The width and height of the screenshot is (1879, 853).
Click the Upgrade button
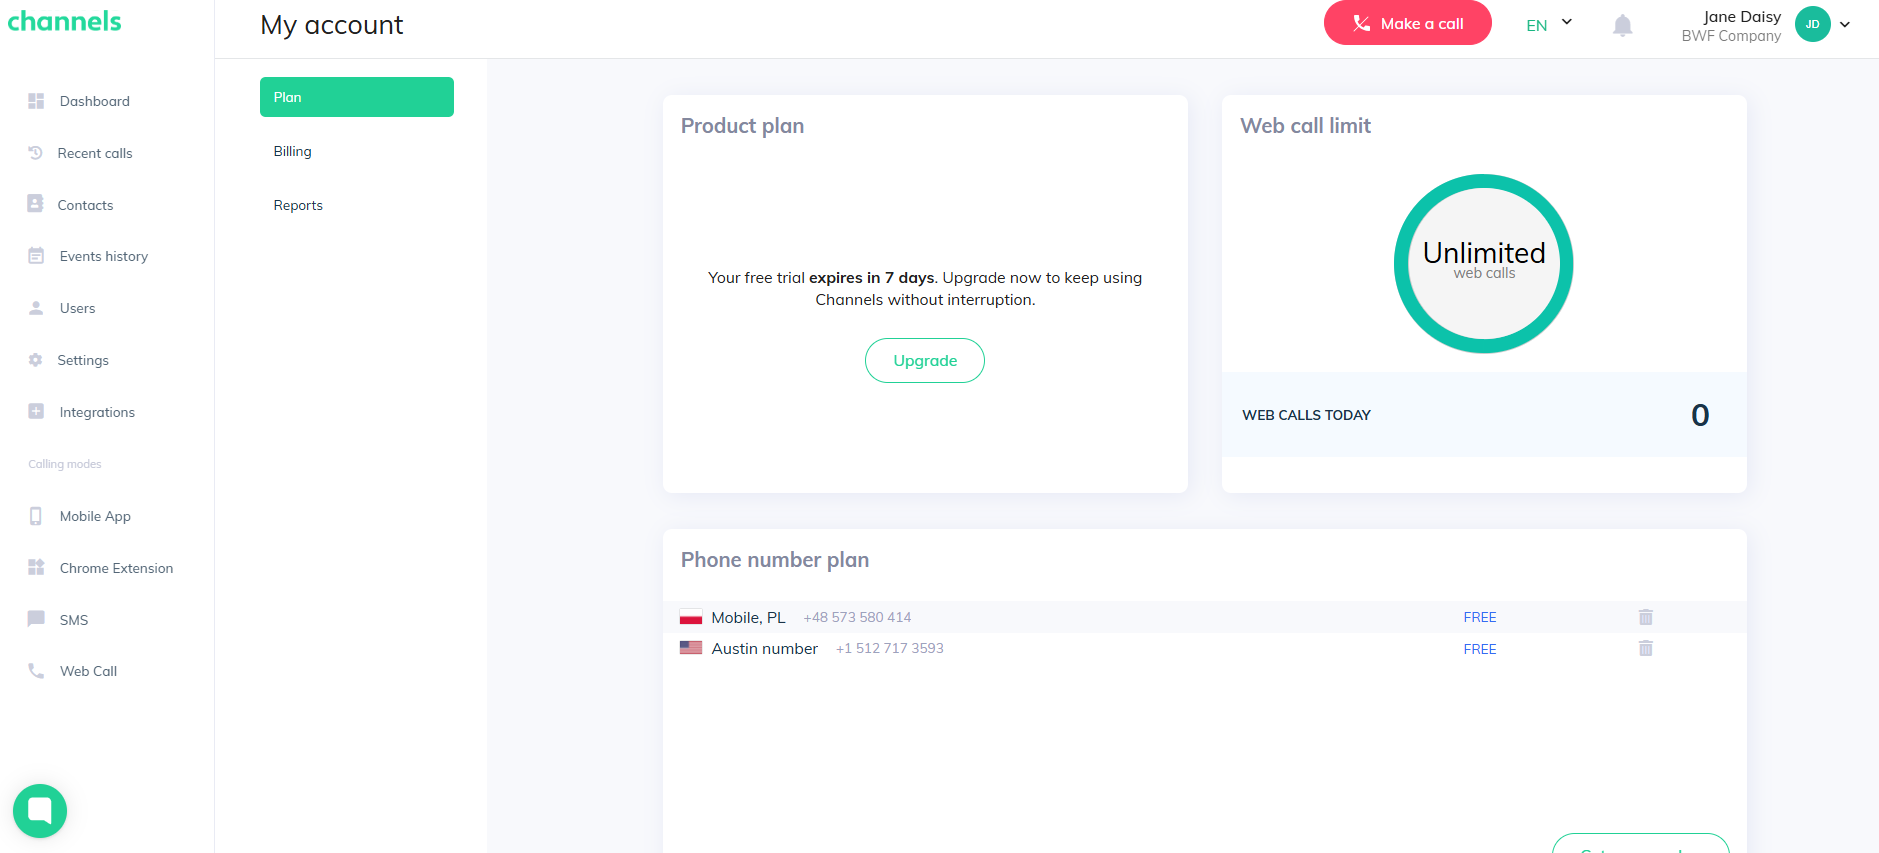pyautogui.click(x=924, y=360)
